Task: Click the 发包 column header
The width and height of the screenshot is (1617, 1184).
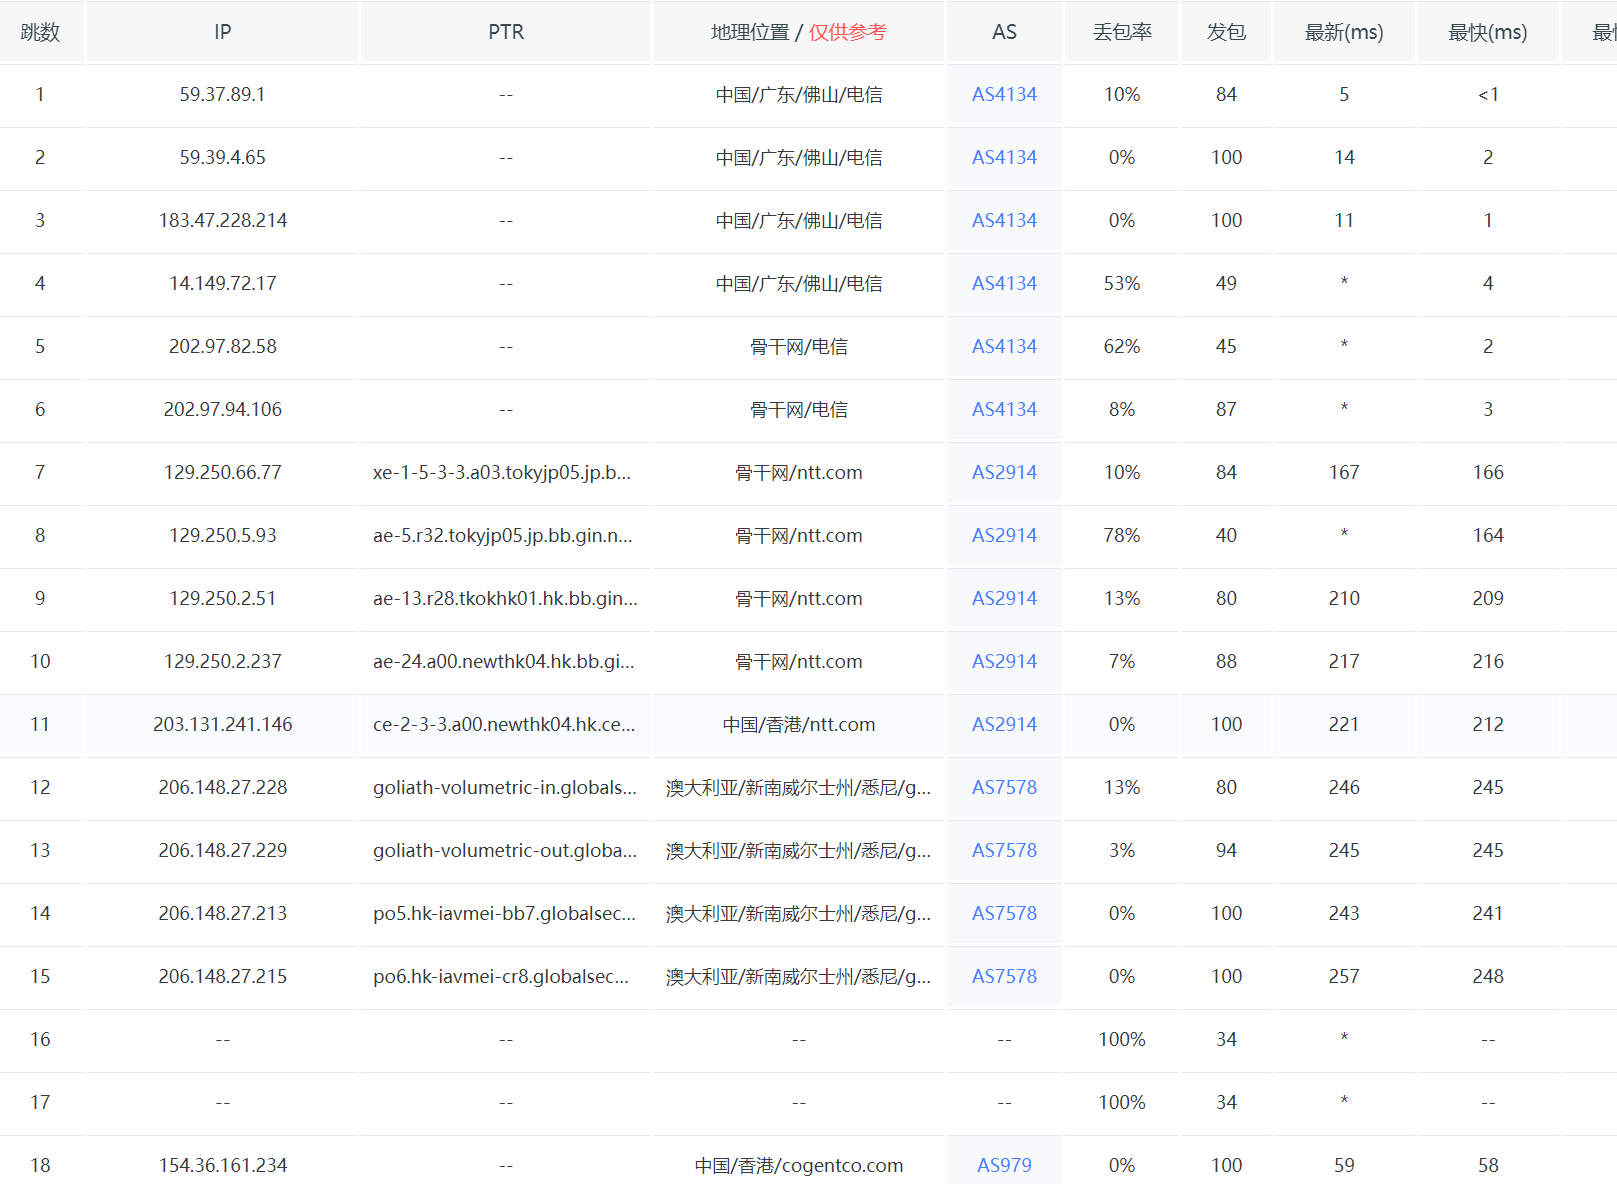Action: point(1226,32)
